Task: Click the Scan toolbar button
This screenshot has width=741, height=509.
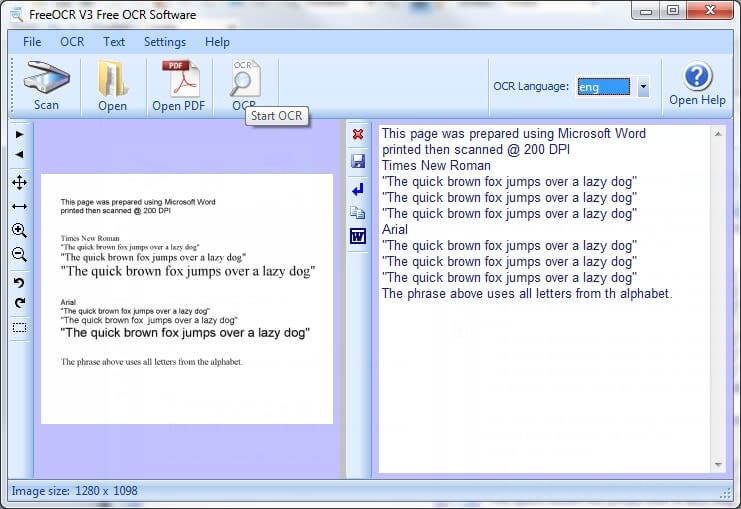Action: pyautogui.click(x=46, y=85)
